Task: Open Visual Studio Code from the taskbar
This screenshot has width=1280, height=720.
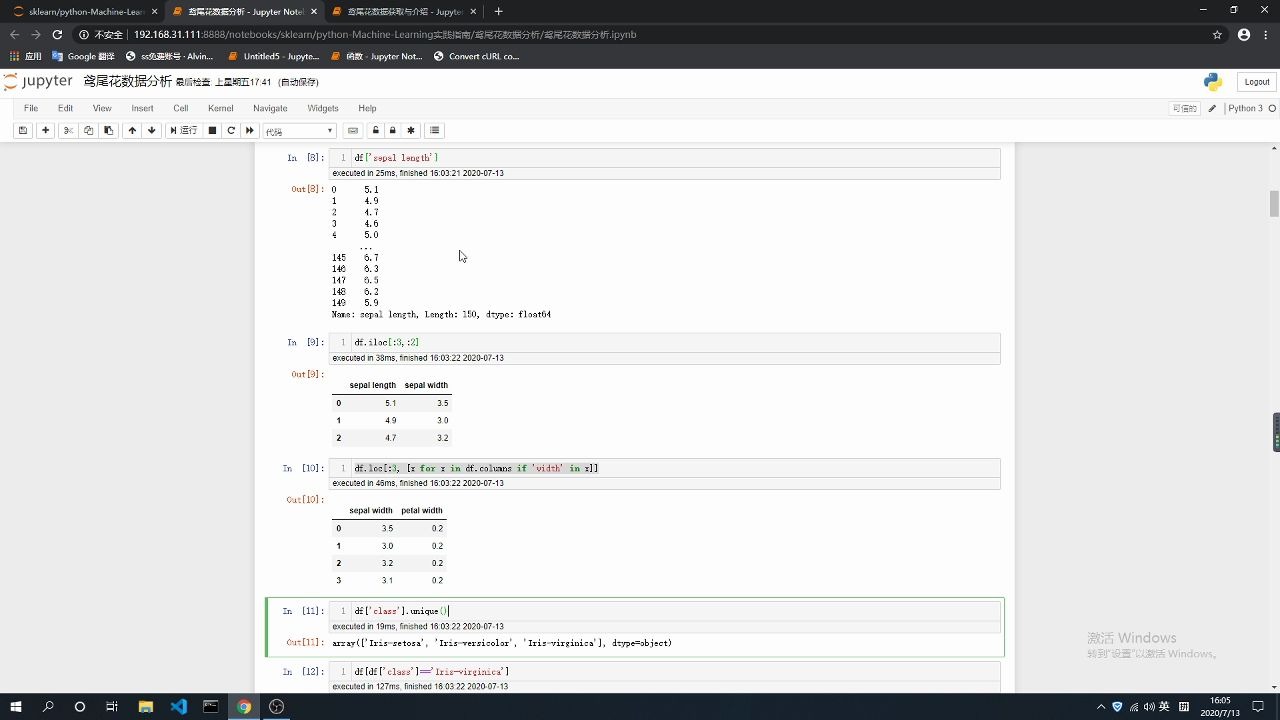Action: [178, 707]
